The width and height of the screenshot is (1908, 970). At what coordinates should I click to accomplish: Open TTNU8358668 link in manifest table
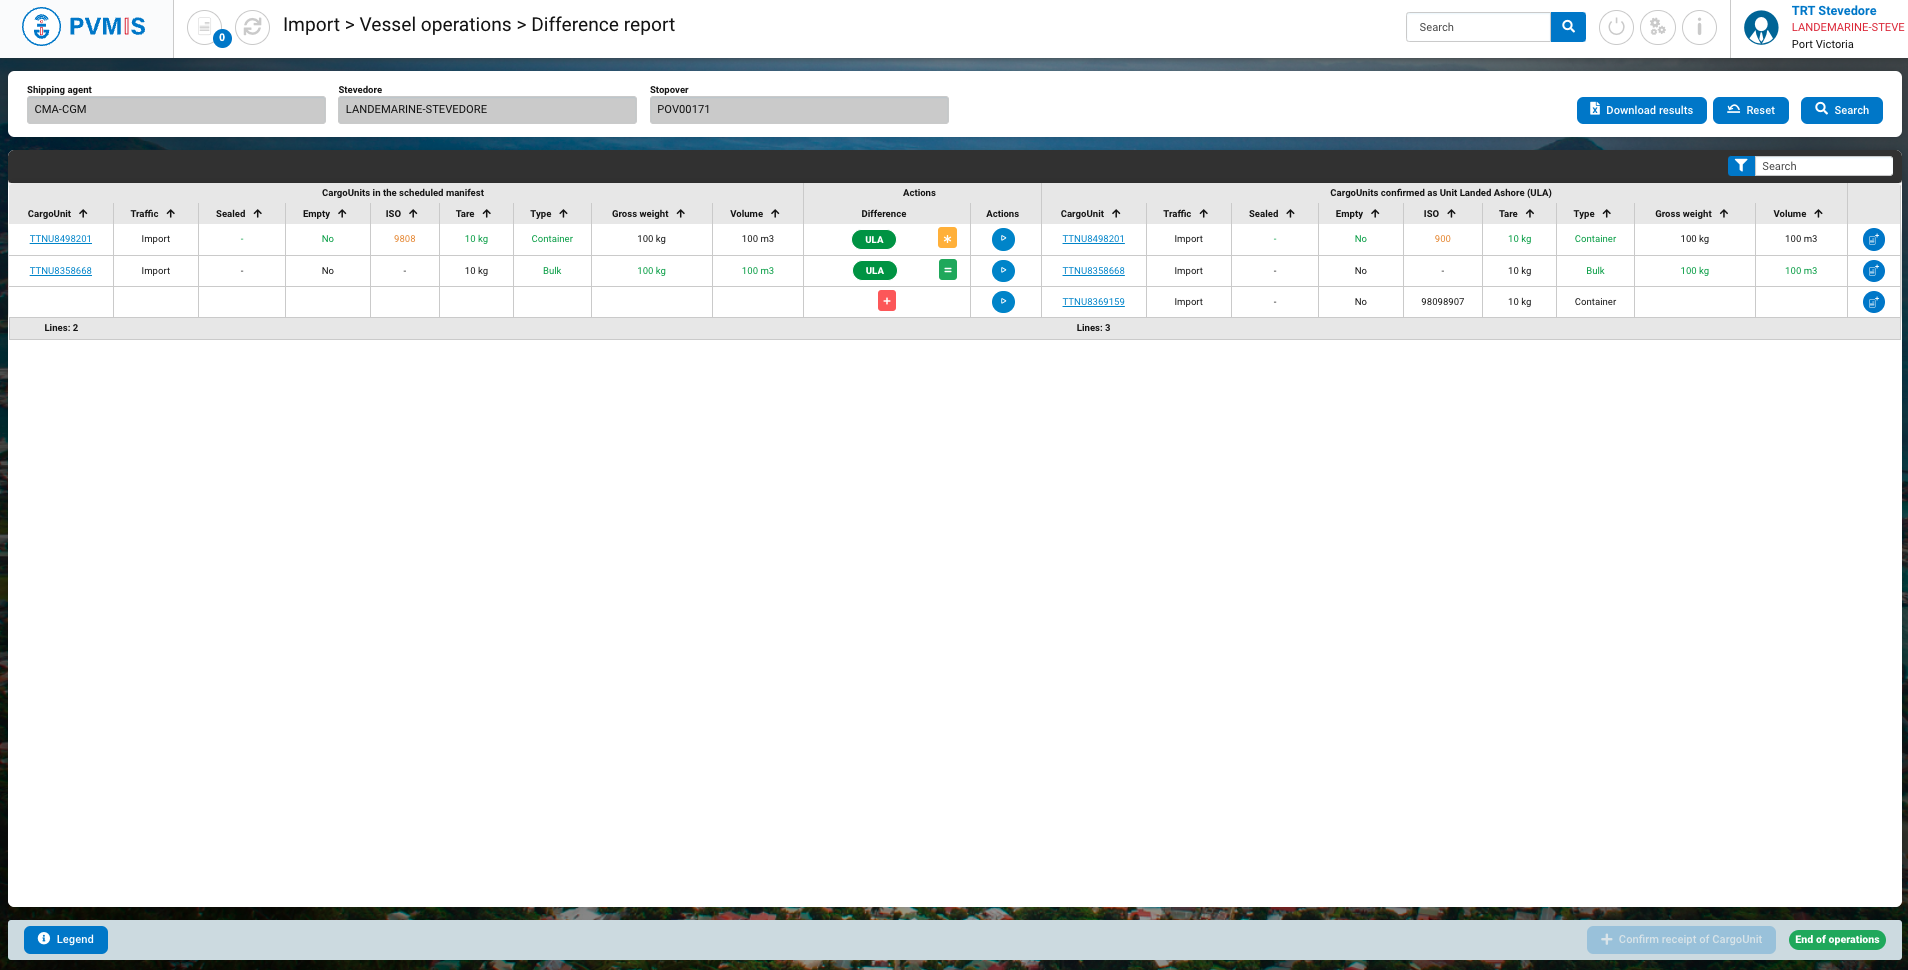(61, 271)
